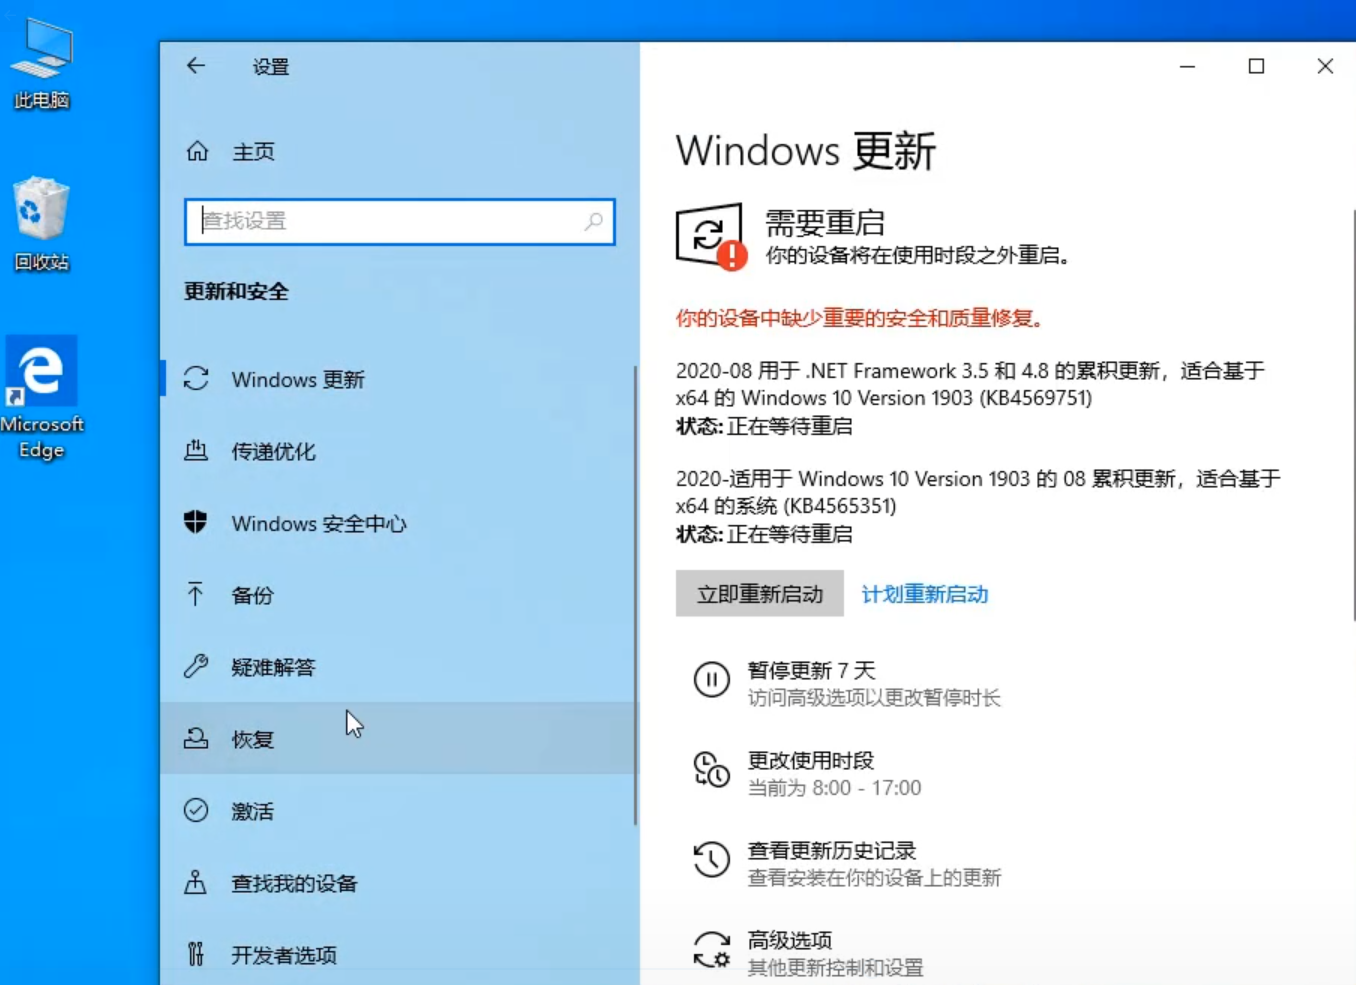
Task: Click the 备份 upload arrow icon
Action: point(196,595)
